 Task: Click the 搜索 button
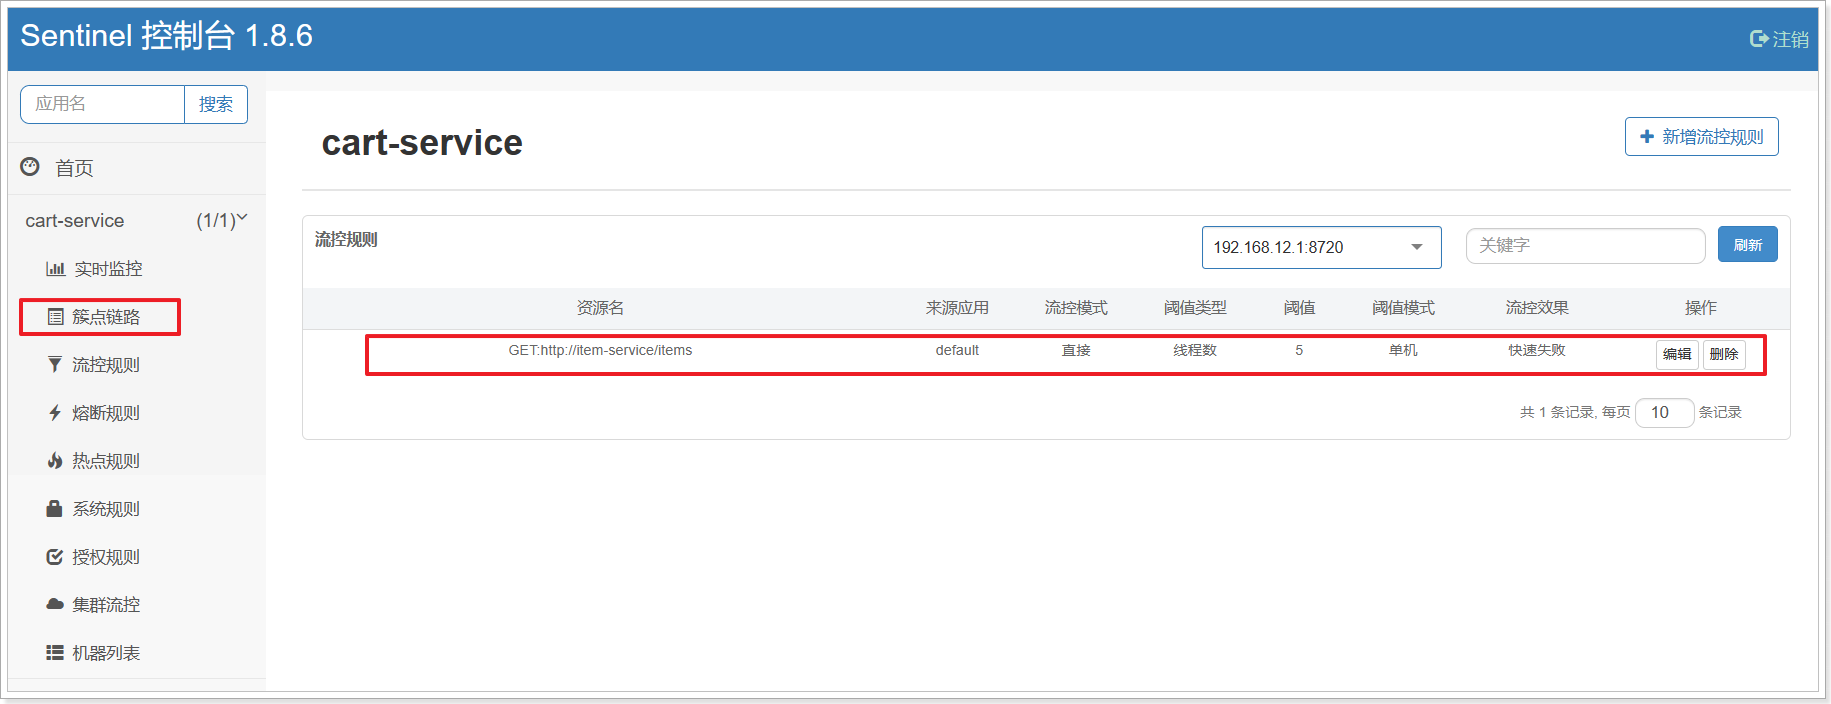pos(216,104)
